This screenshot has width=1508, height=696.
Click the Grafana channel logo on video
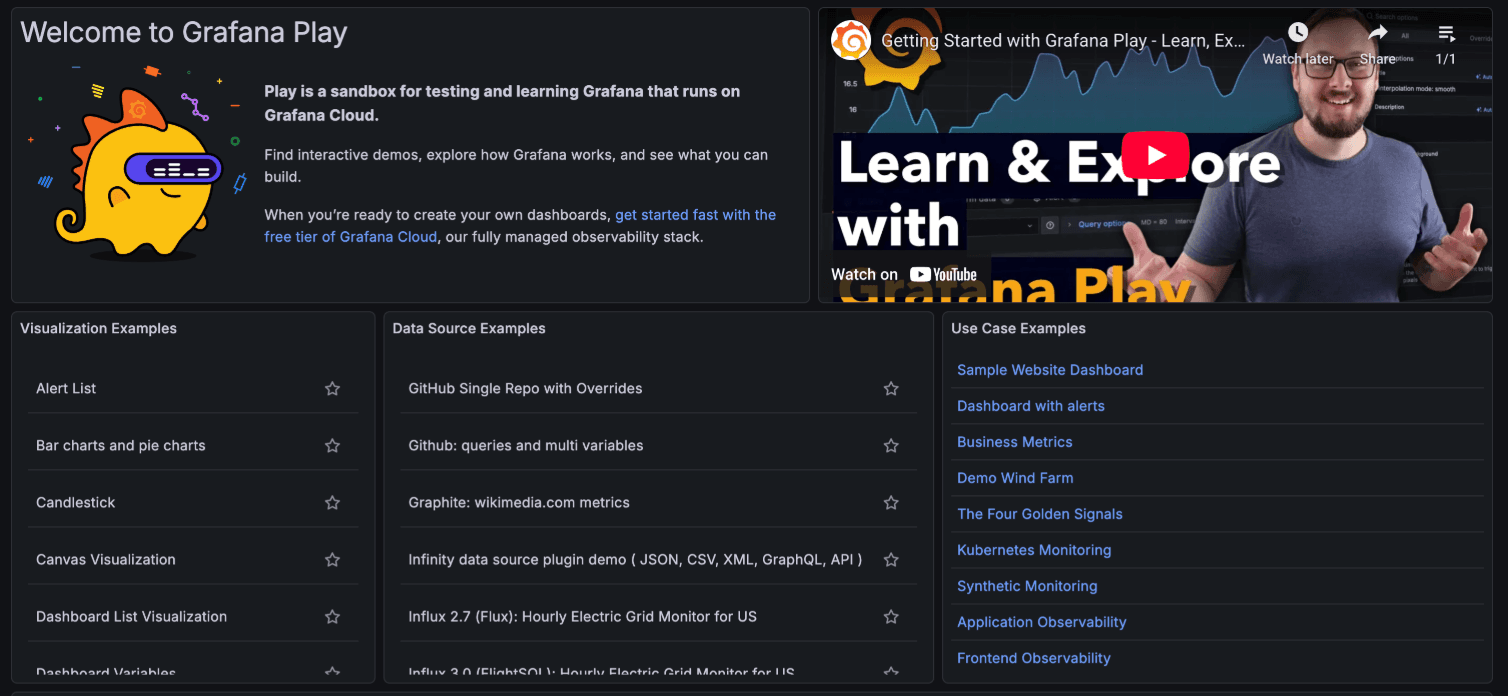click(x=851, y=41)
